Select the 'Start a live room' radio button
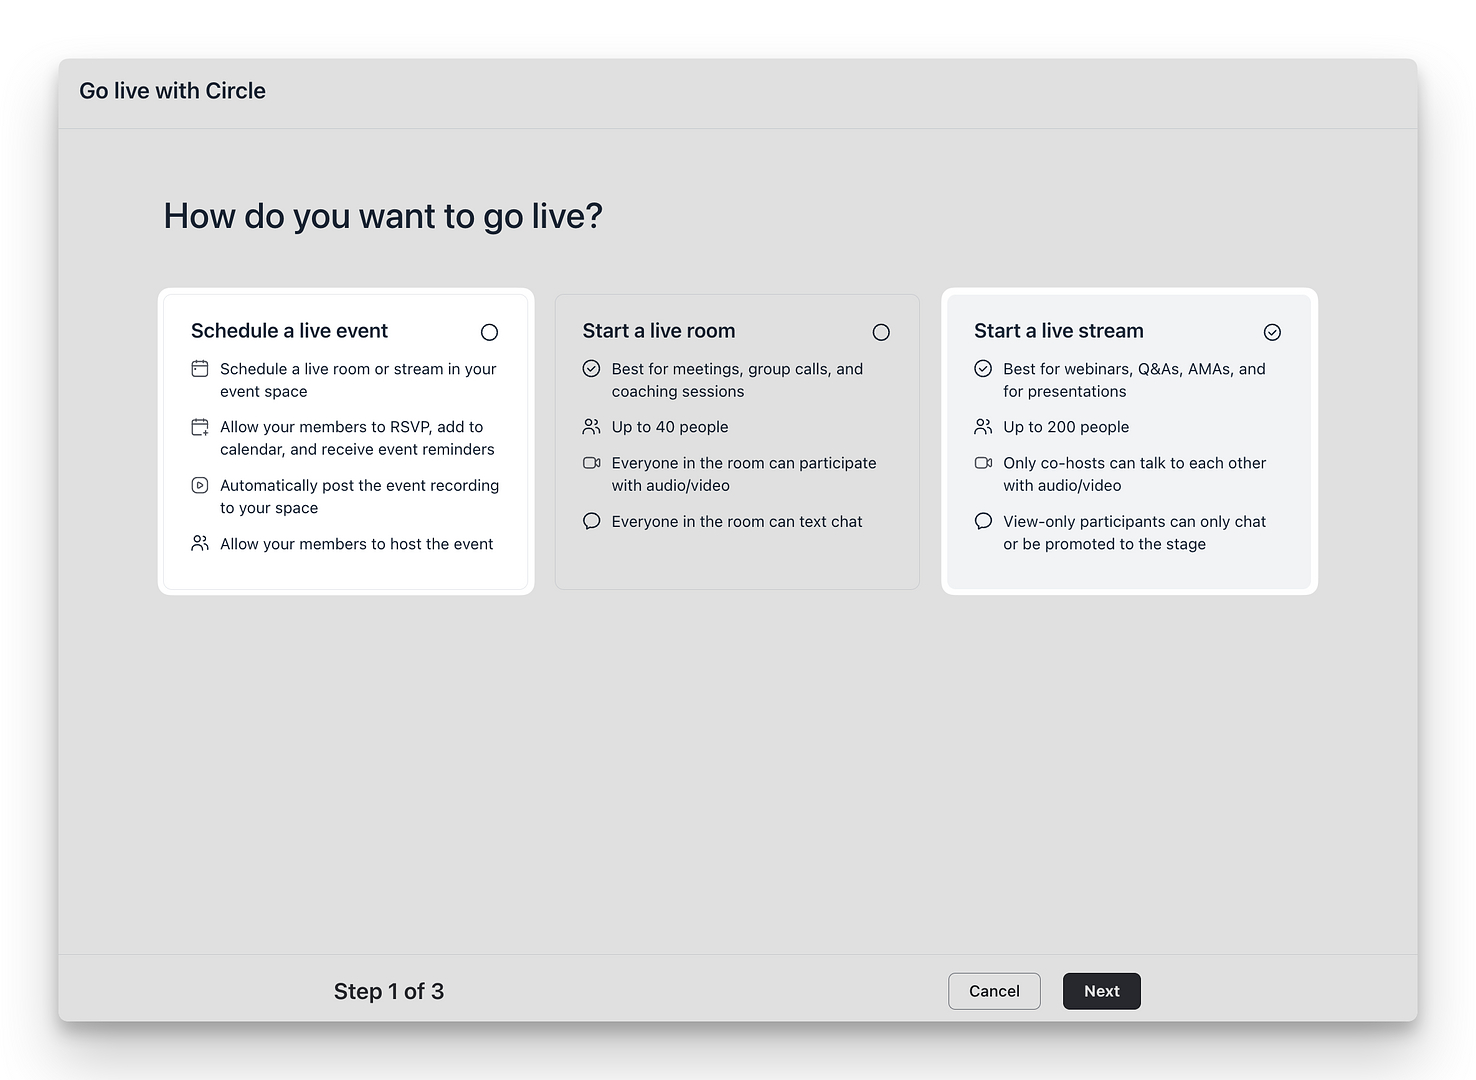1476x1080 pixels. (881, 332)
